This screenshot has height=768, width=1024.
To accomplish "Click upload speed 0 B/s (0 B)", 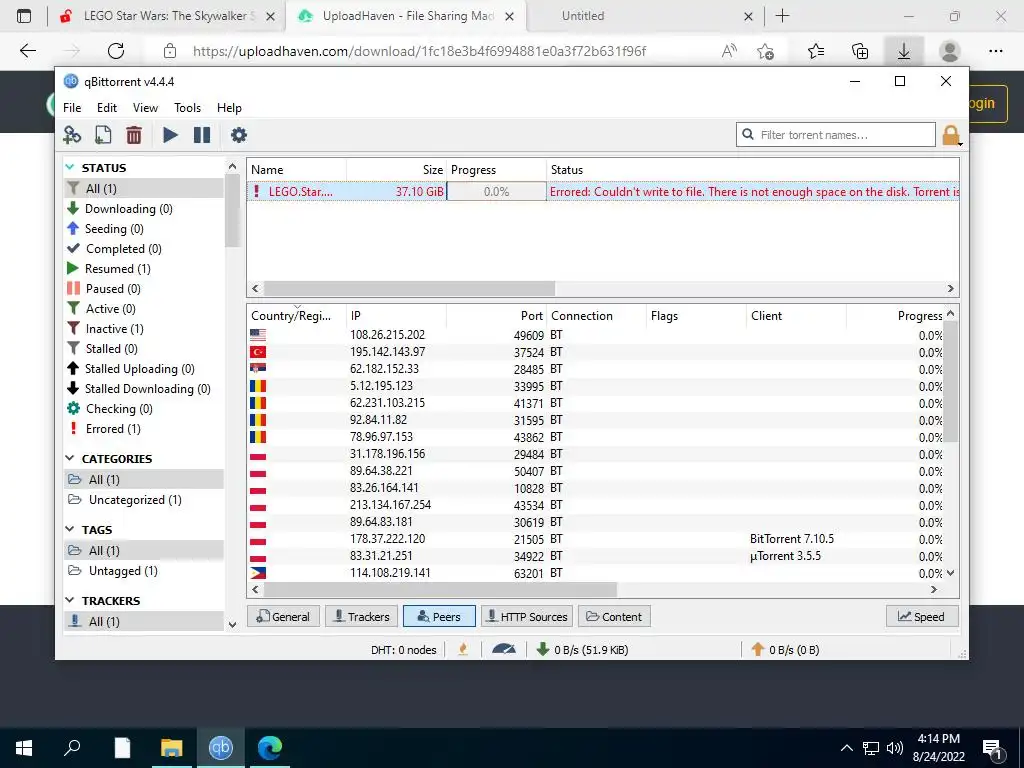I will pyautogui.click(x=786, y=650).
